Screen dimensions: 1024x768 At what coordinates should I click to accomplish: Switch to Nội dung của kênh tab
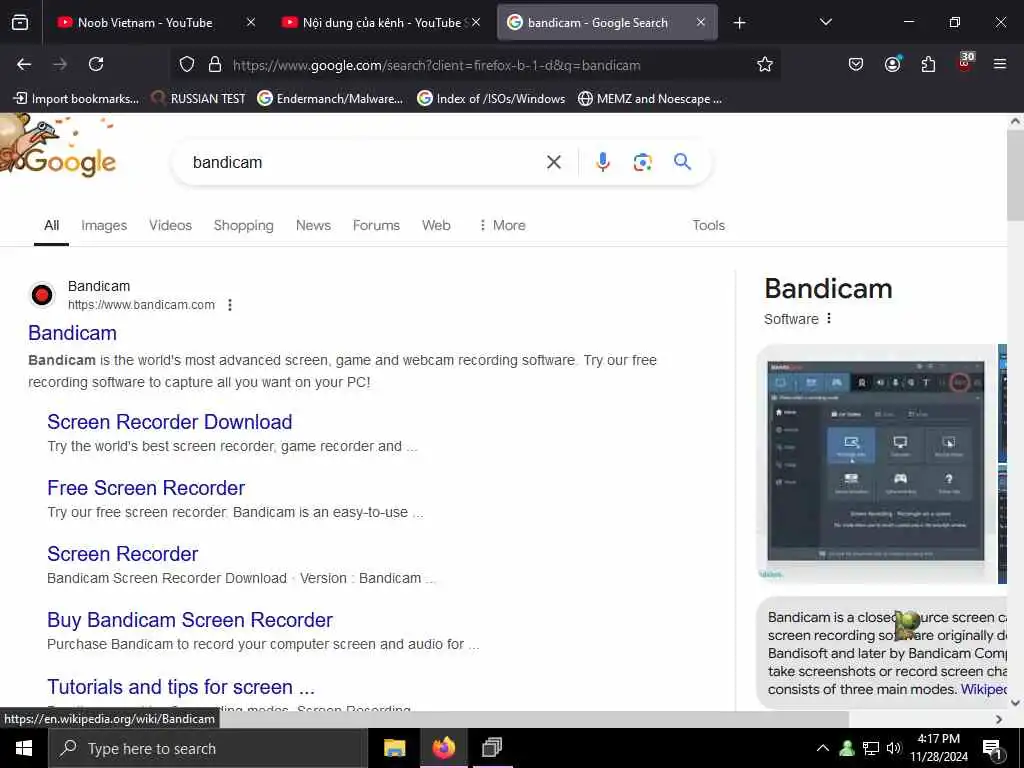click(382, 23)
